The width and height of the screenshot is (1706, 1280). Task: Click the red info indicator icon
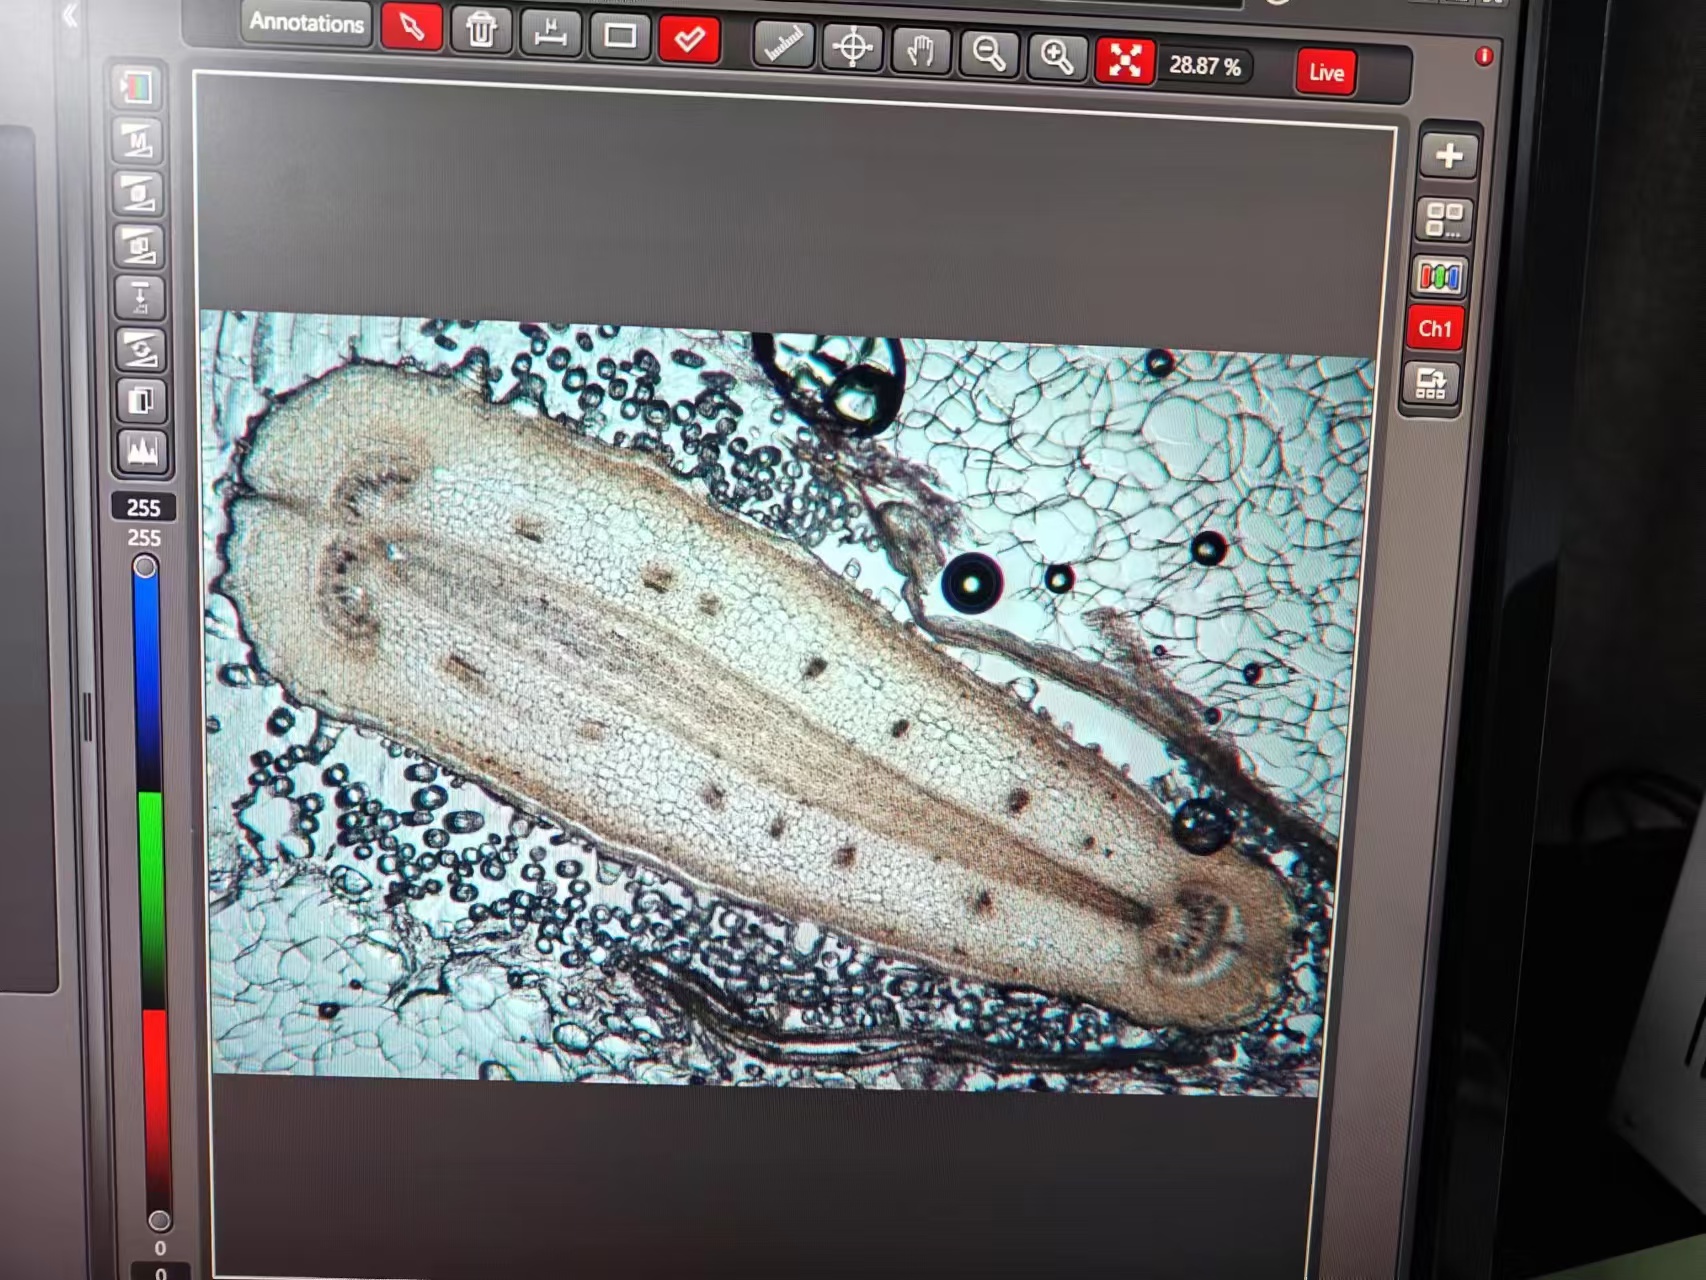point(1483,56)
